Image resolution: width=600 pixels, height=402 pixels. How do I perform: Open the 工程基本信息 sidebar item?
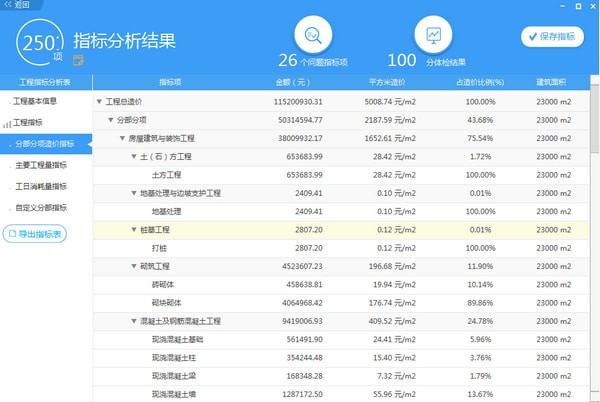[41, 101]
